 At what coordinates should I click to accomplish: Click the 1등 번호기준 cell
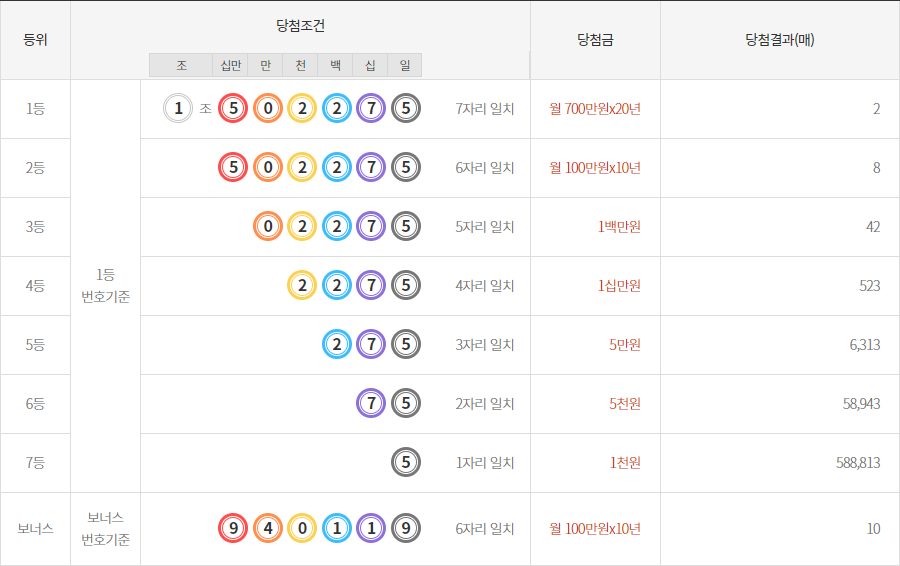click(x=106, y=286)
